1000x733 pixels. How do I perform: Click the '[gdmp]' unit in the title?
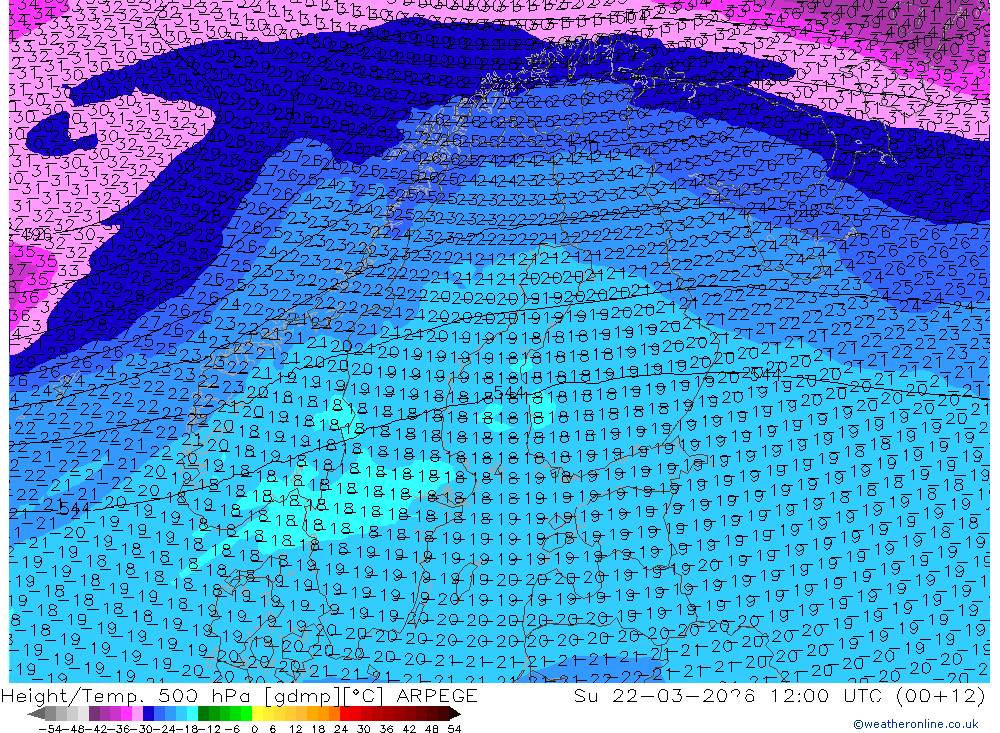302,696
